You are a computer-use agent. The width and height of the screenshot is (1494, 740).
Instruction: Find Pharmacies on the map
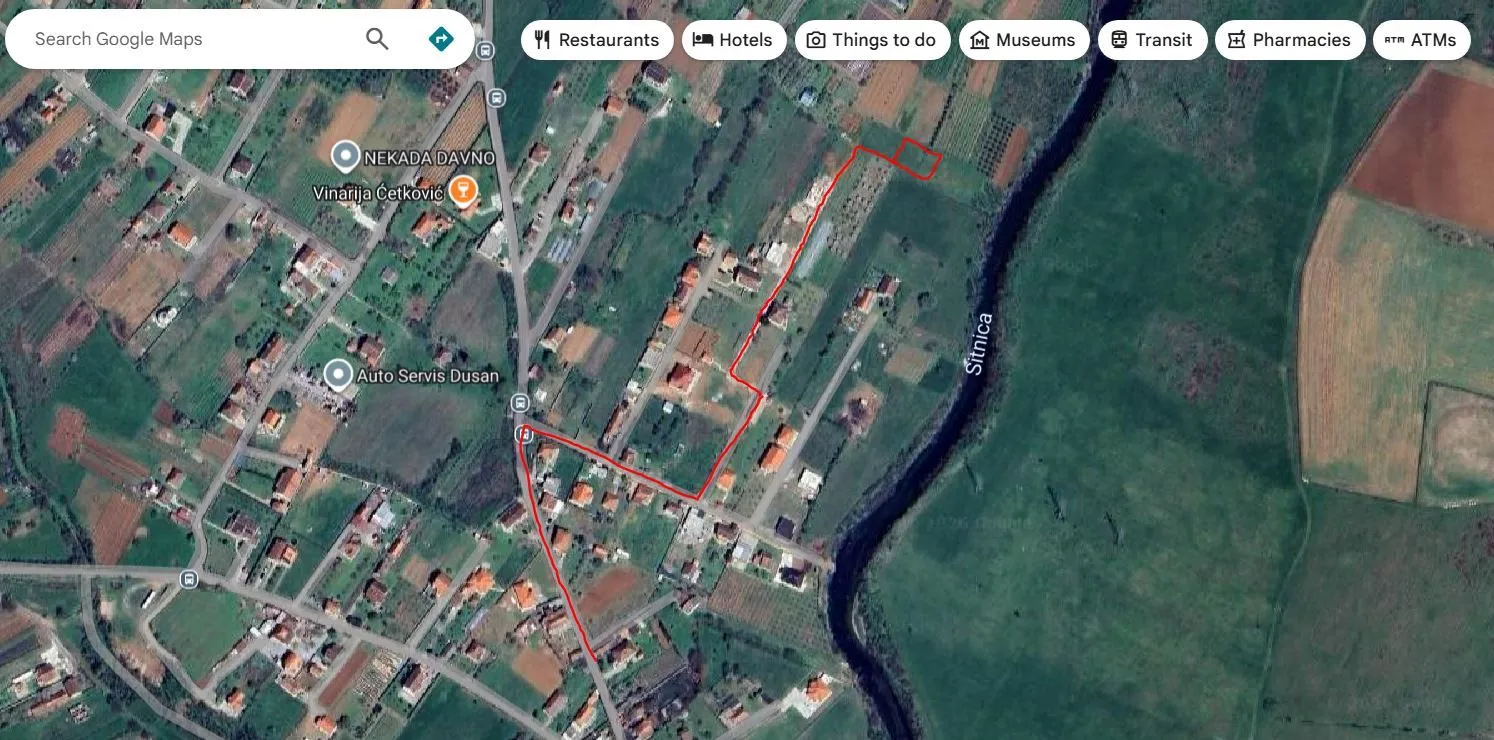(x=1290, y=40)
